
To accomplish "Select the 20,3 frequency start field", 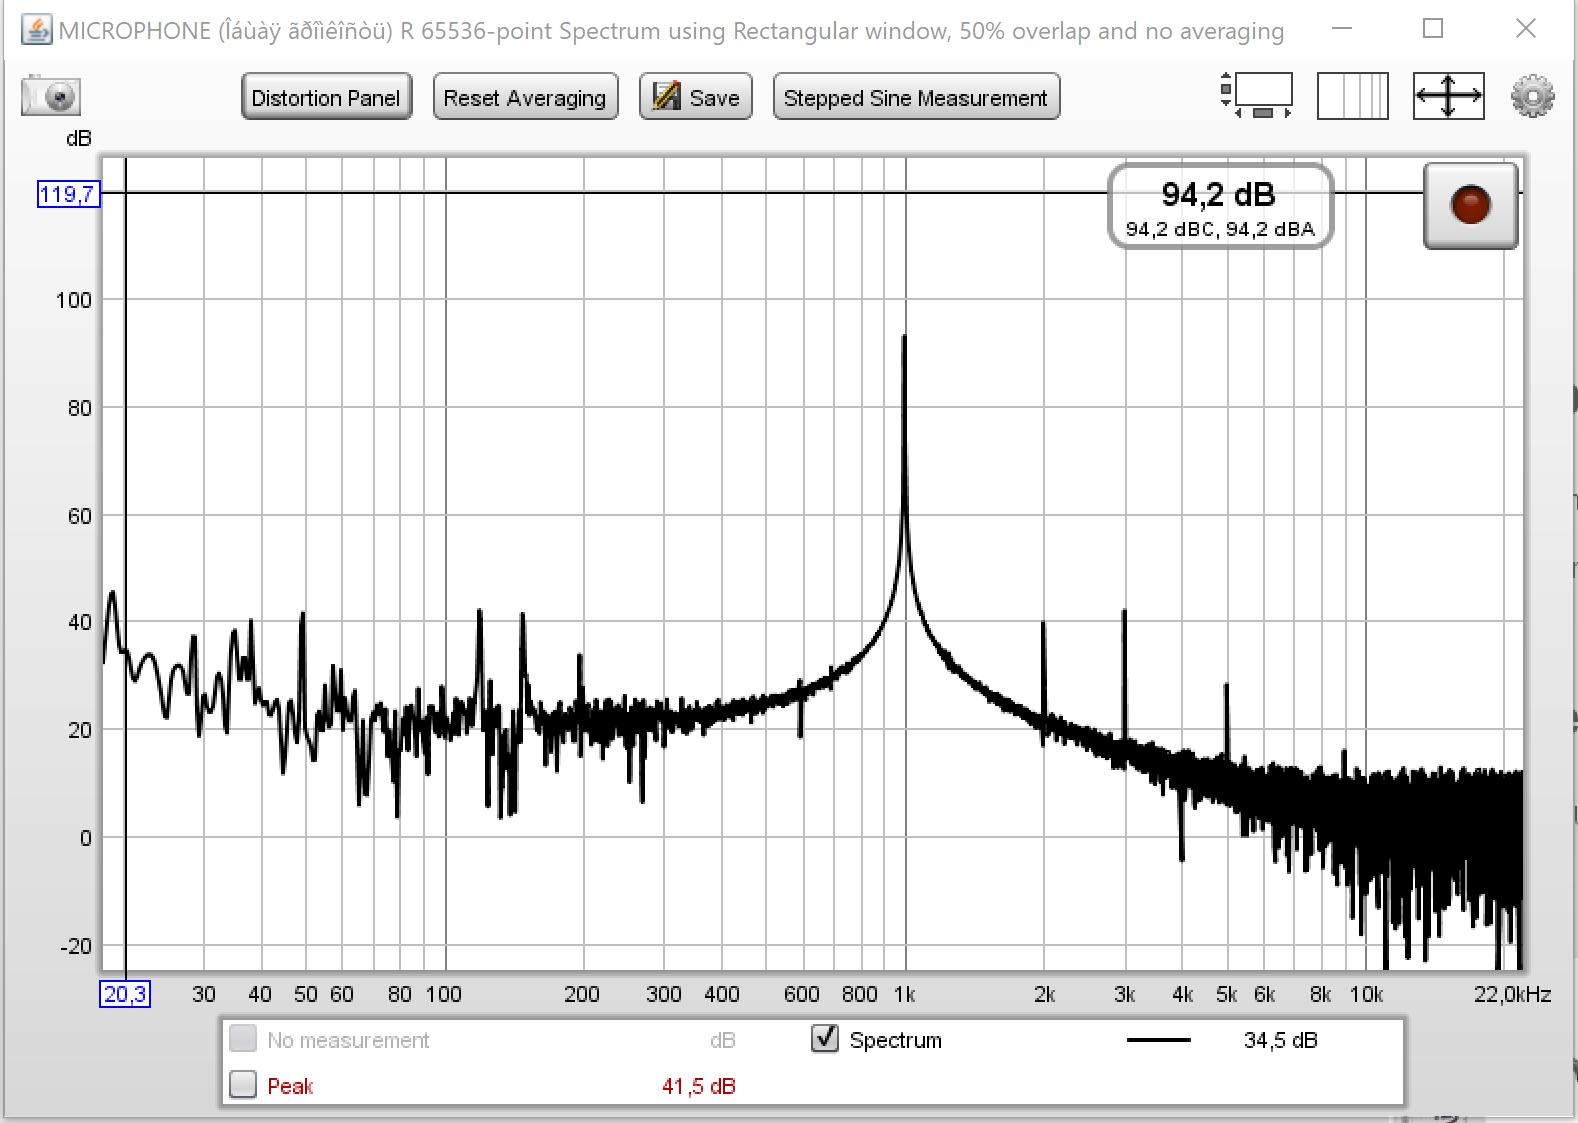I will pyautogui.click(x=125, y=994).
